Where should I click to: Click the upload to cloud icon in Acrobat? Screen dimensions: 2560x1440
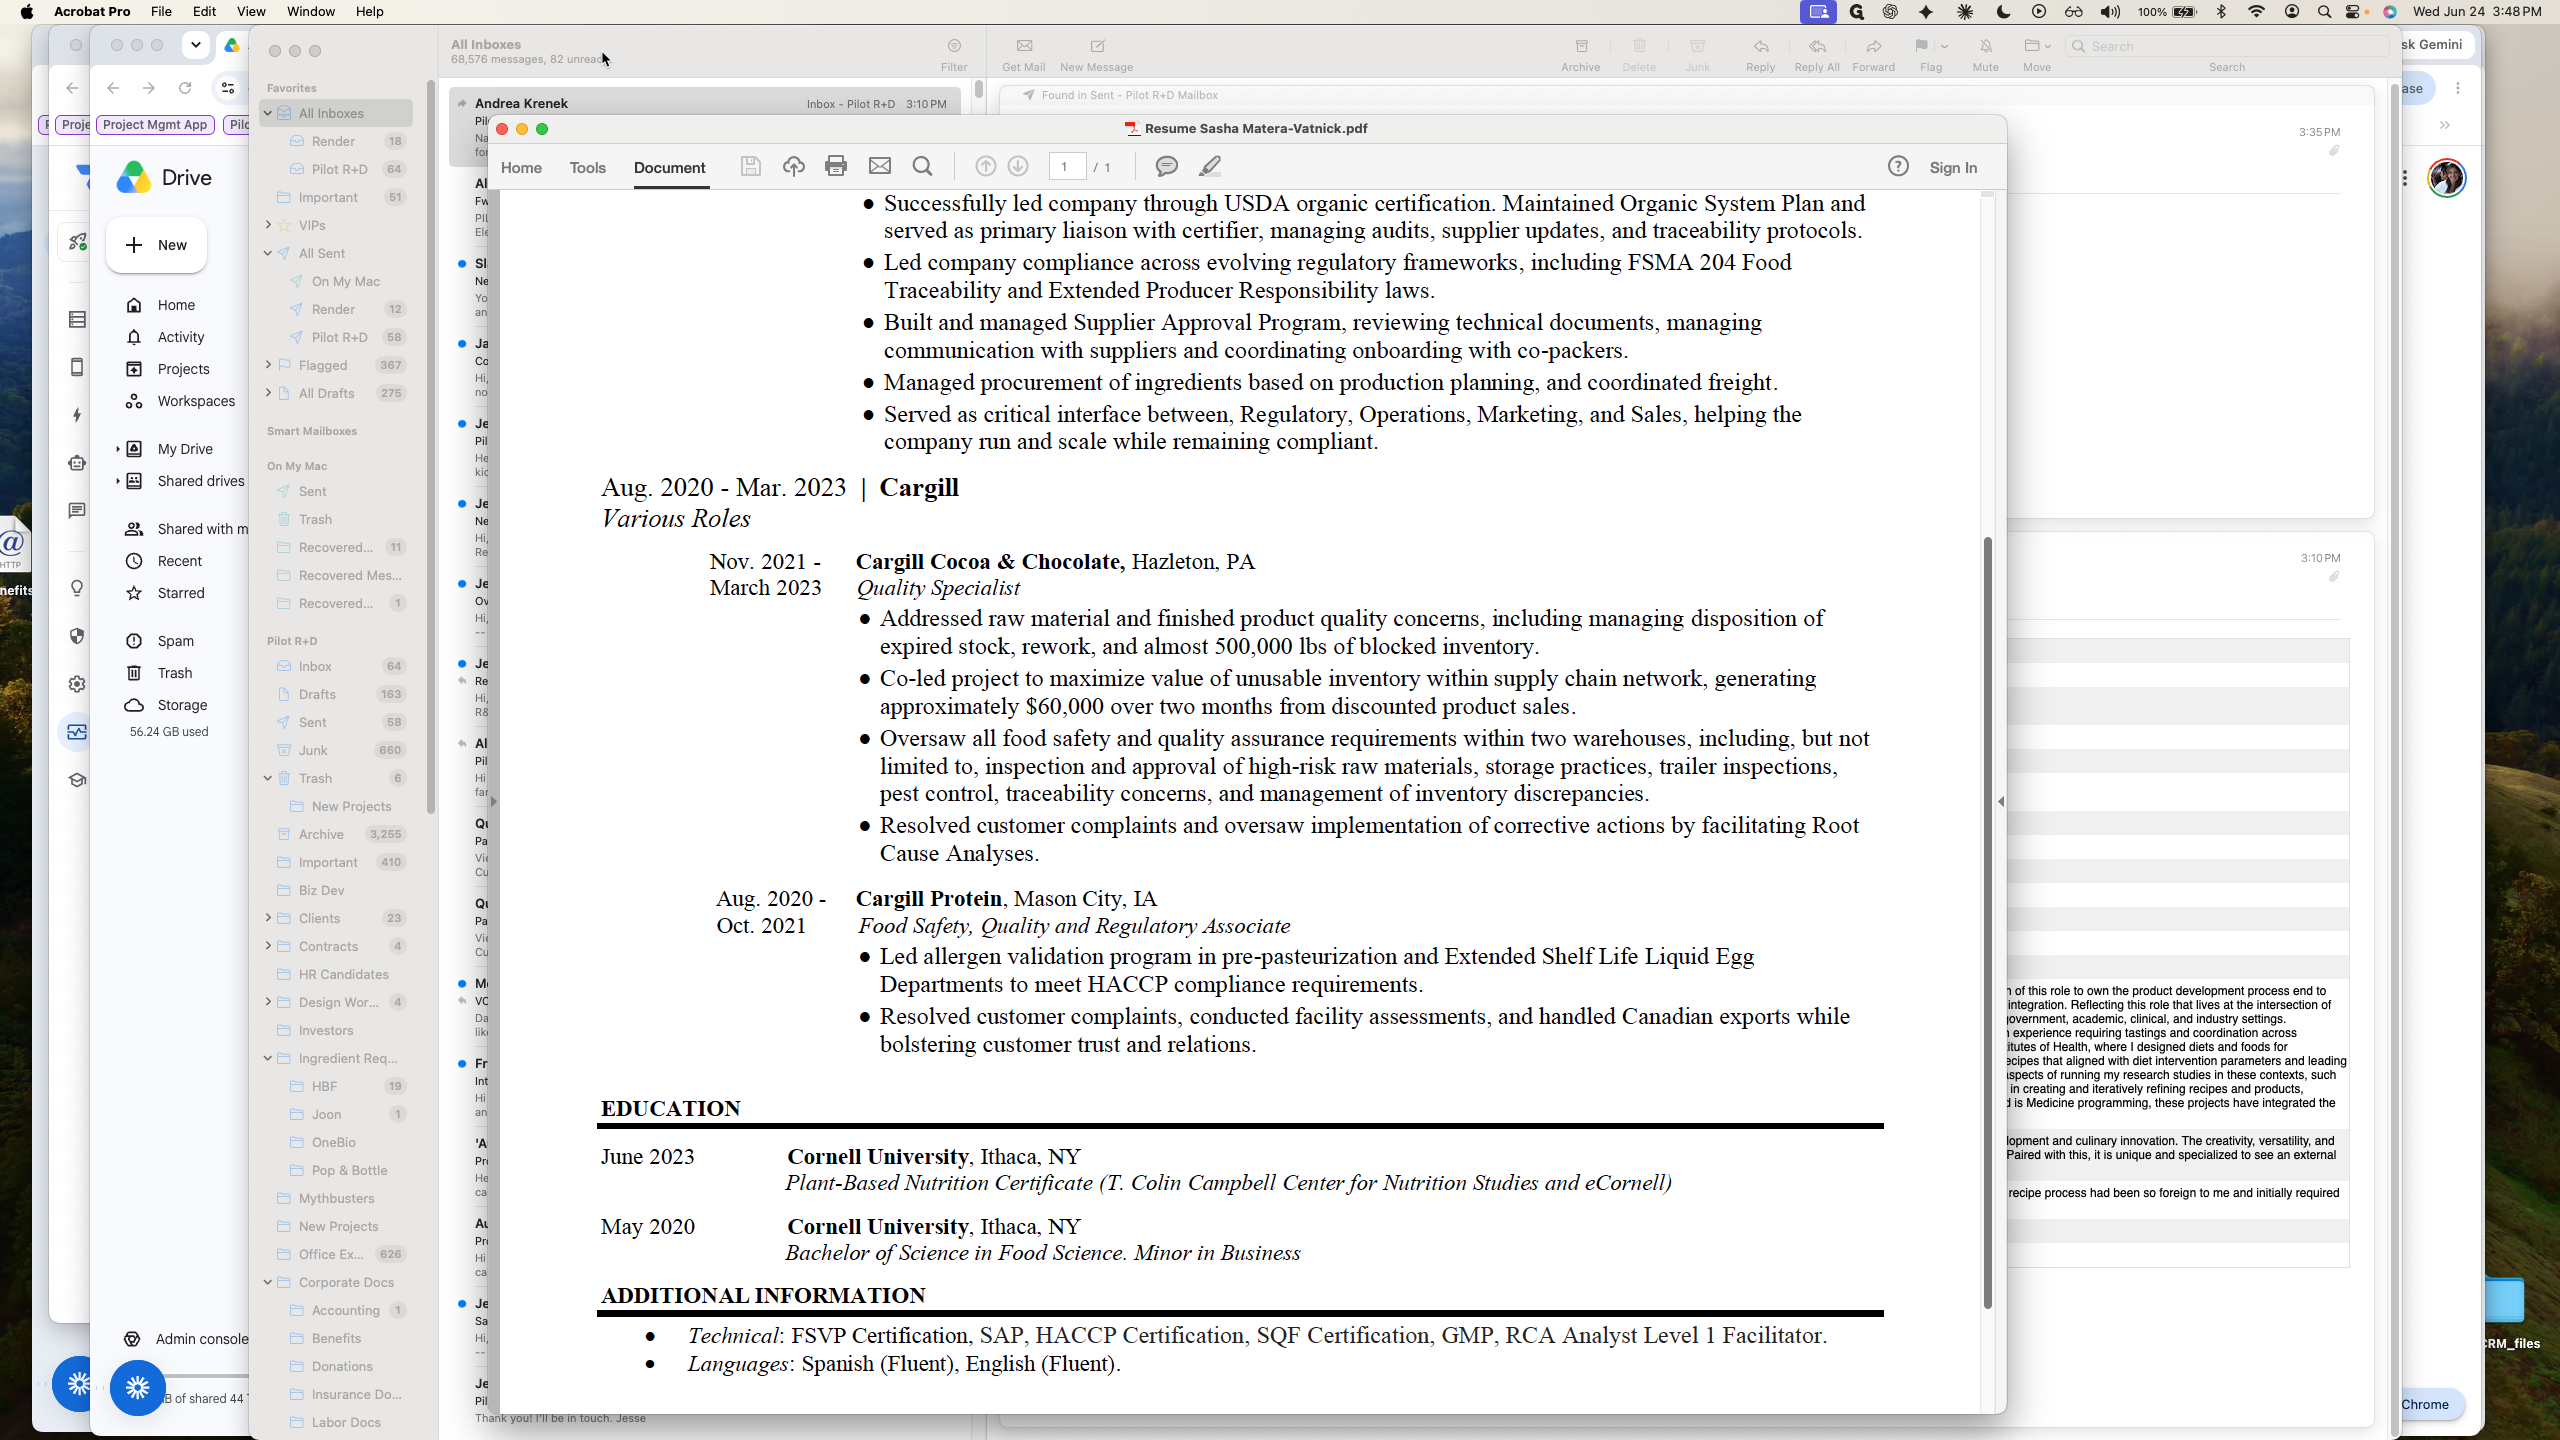(794, 167)
